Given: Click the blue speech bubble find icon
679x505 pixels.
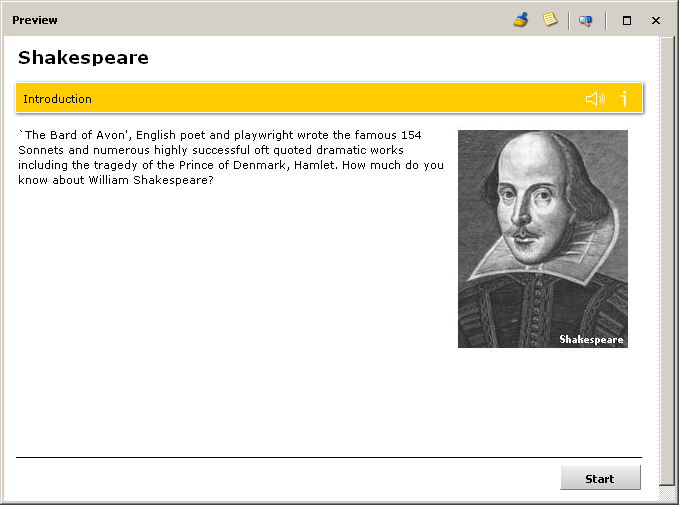Looking at the screenshot, I should (585, 20).
